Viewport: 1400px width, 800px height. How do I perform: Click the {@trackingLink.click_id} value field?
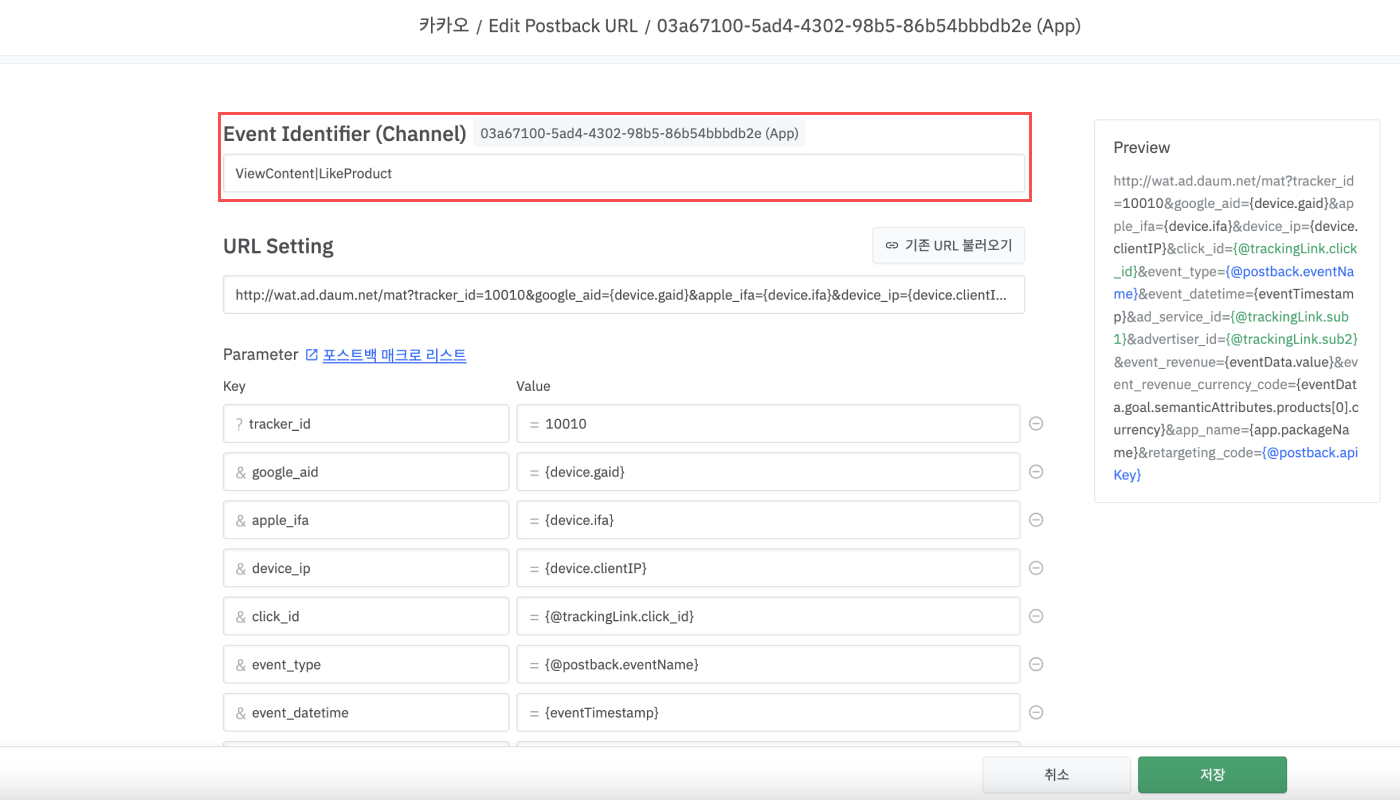tap(768, 616)
